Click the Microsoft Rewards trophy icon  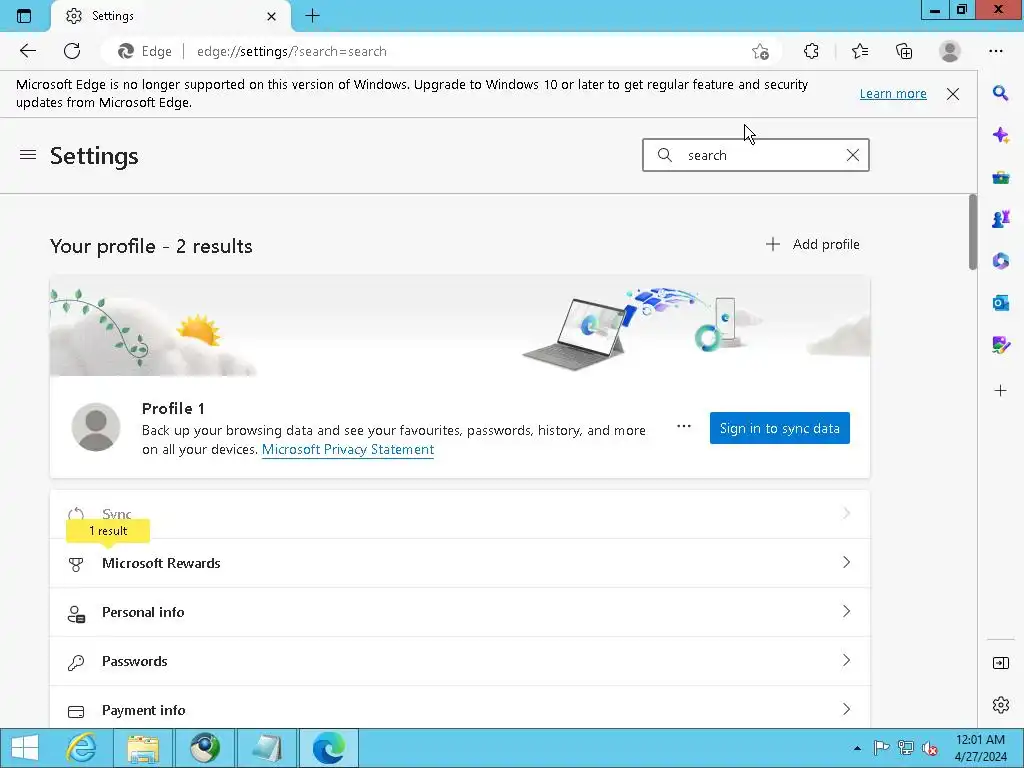(x=76, y=564)
